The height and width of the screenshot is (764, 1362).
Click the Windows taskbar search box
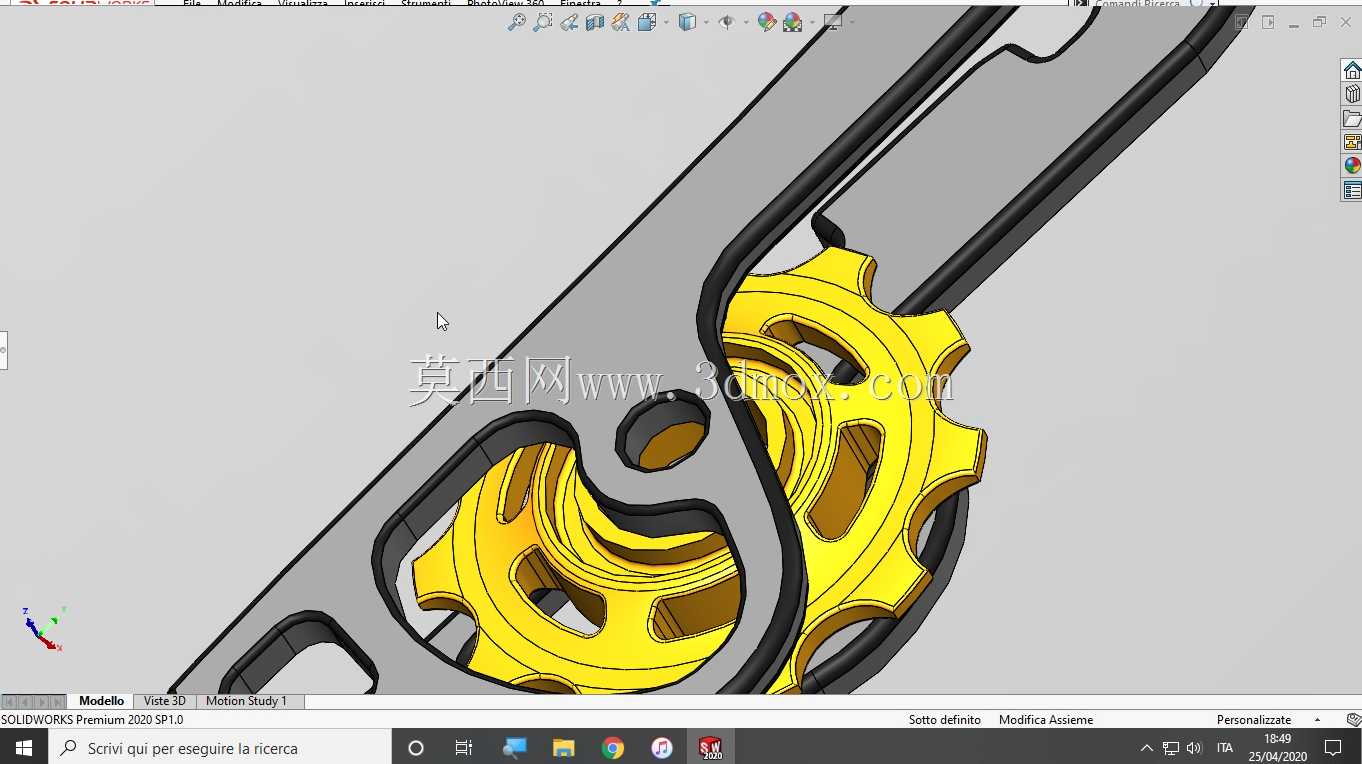click(x=220, y=748)
